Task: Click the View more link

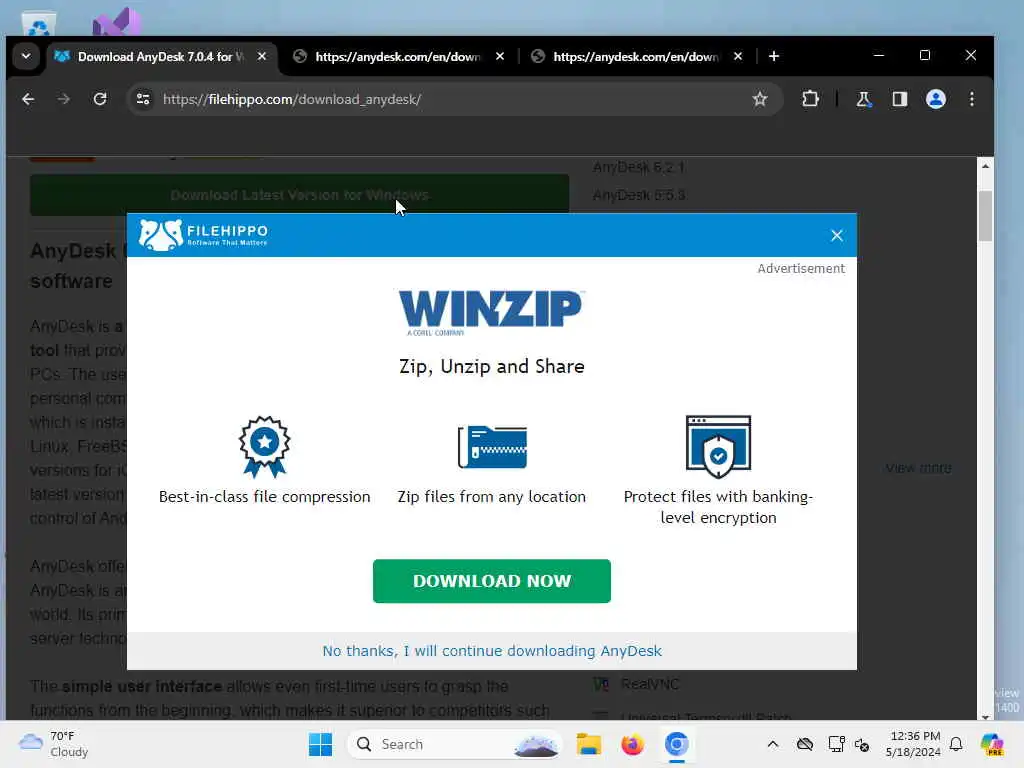Action: click(918, 468)
